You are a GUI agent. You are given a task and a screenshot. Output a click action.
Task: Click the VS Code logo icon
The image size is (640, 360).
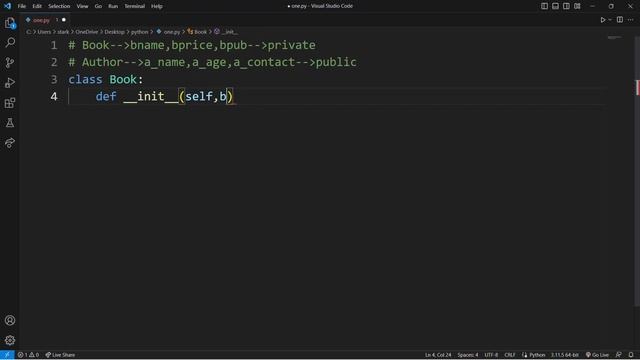(x=7, y=6)
